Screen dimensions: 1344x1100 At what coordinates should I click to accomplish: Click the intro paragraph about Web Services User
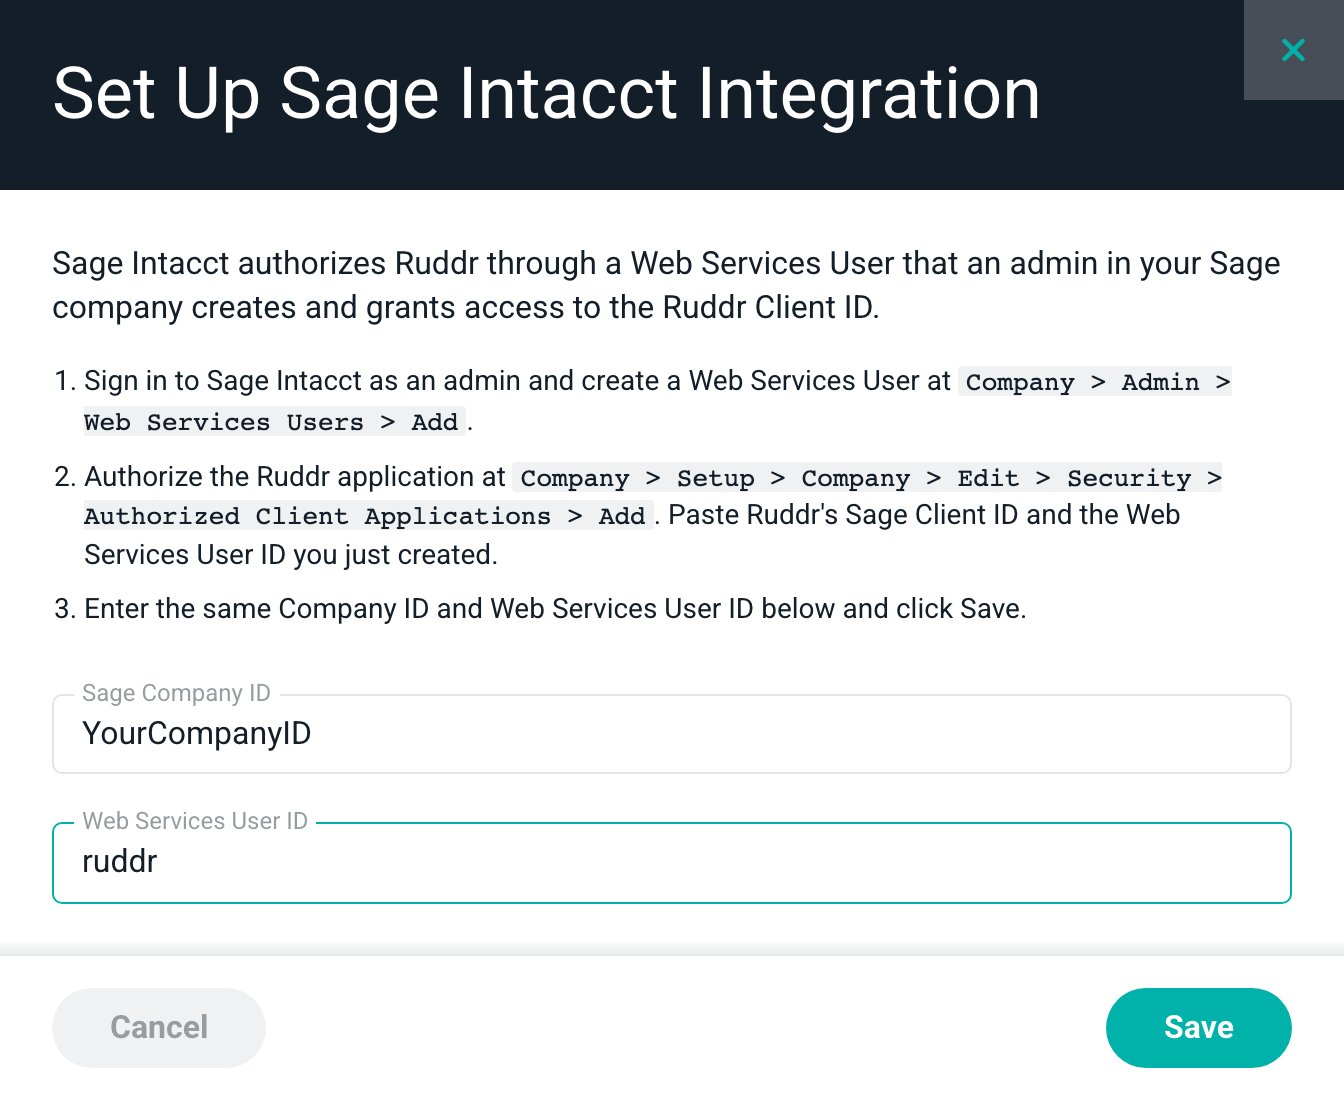(x=666, y=285)
